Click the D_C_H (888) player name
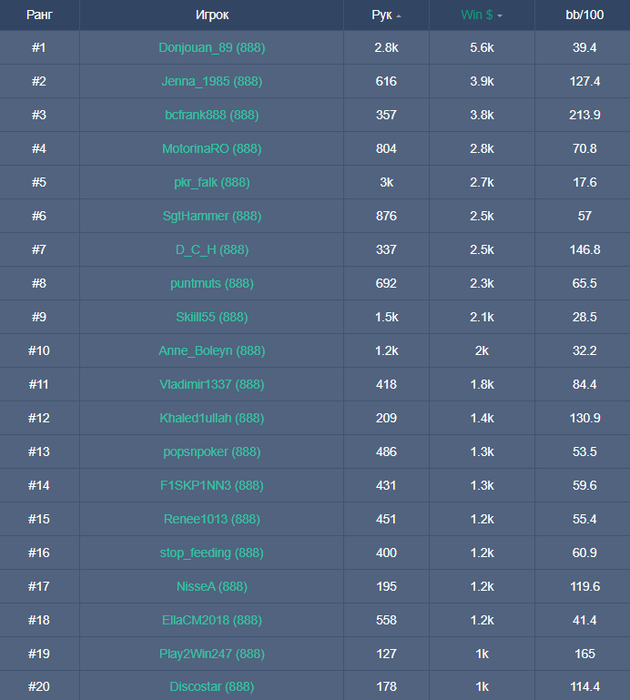The height and width of the screenshot is (700, 630). tap(212, 250)
